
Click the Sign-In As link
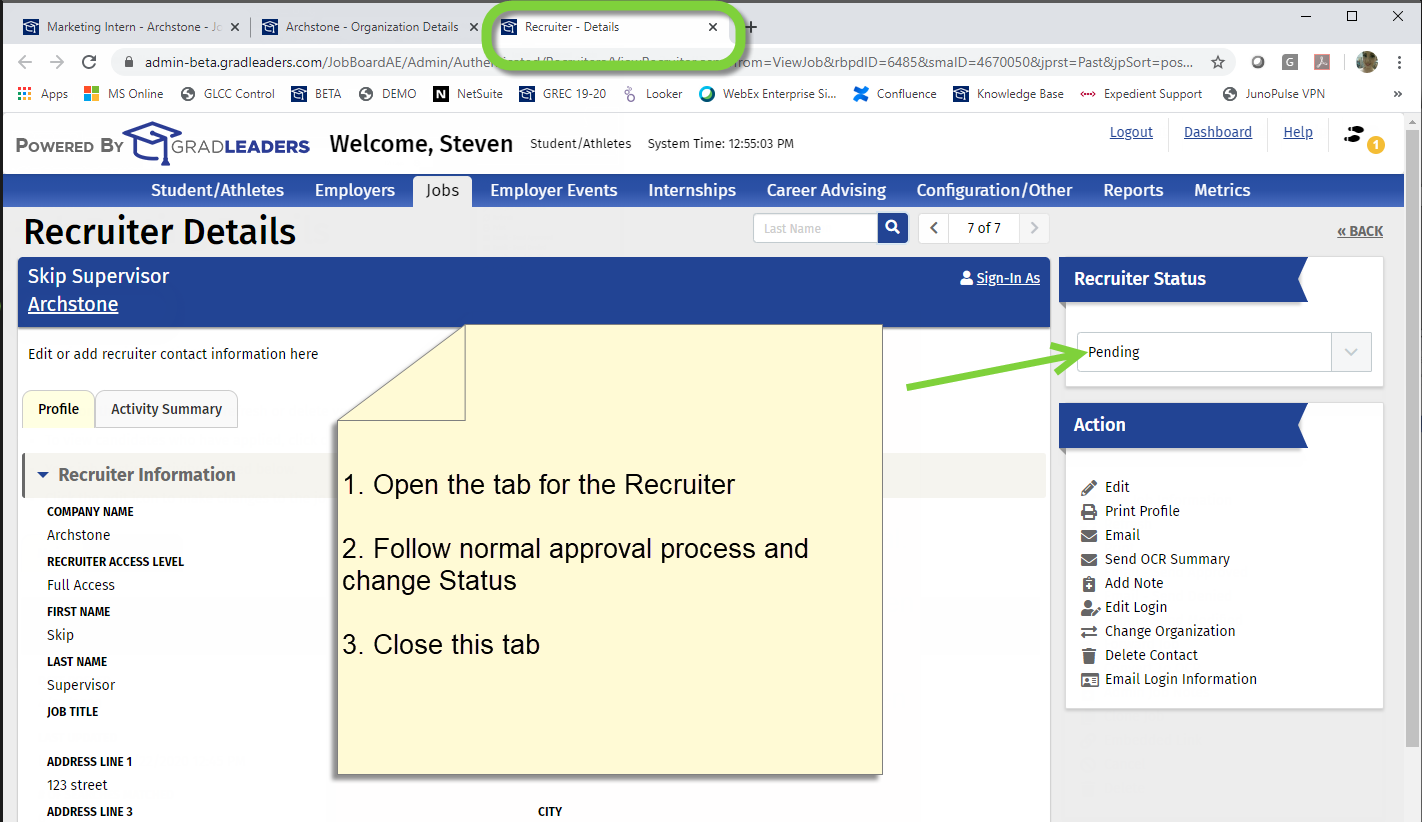(1000, 278)
